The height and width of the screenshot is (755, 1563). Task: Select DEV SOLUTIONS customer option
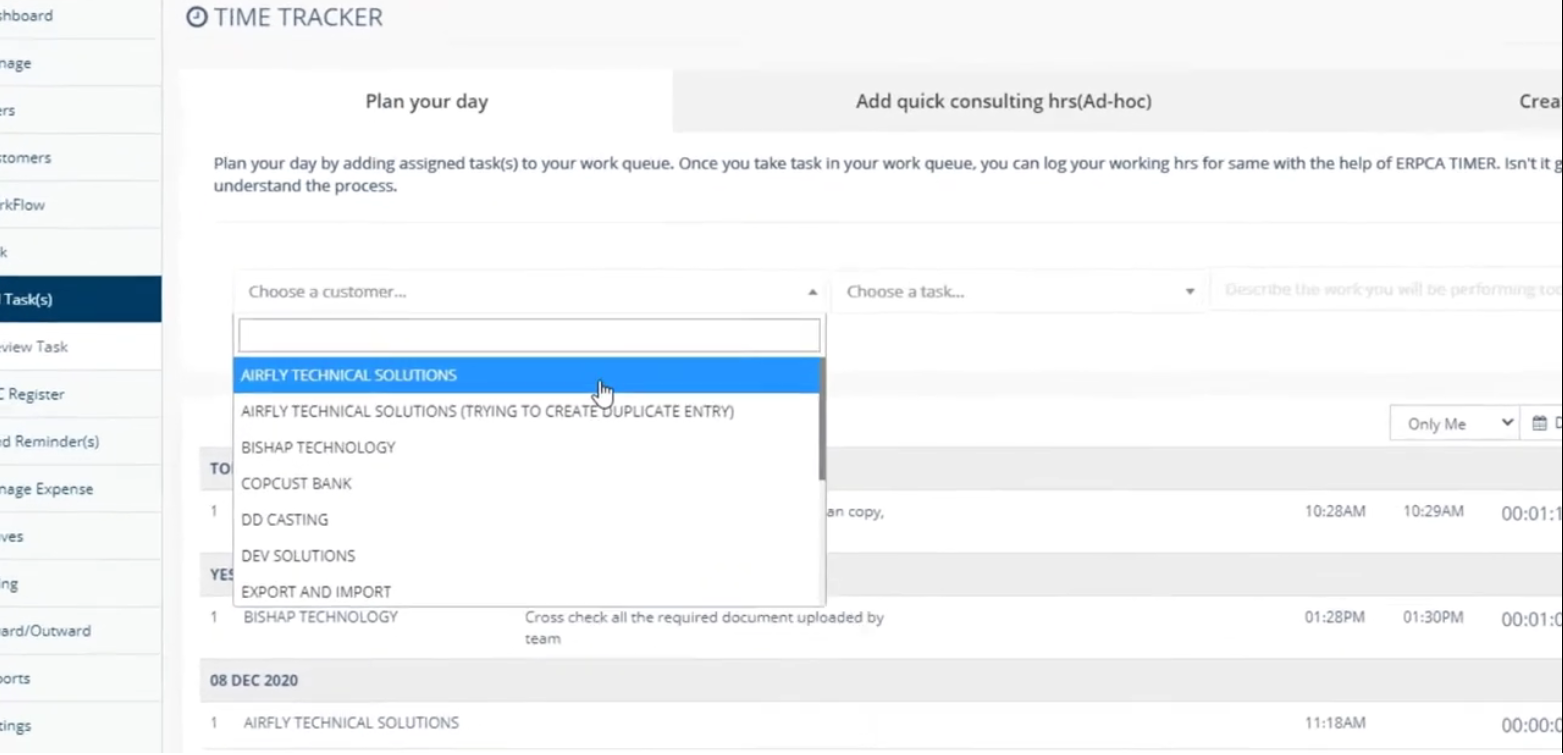point(526,555)
